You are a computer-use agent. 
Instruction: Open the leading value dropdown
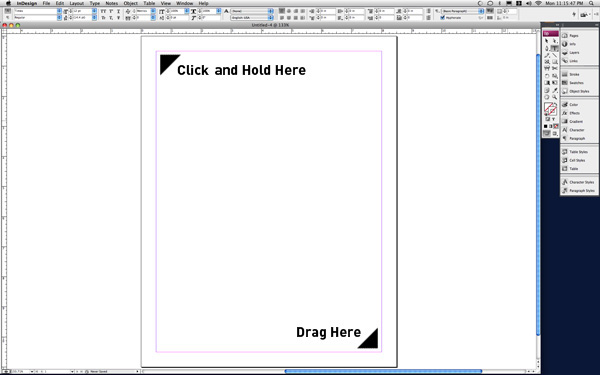tap(94, 18)
